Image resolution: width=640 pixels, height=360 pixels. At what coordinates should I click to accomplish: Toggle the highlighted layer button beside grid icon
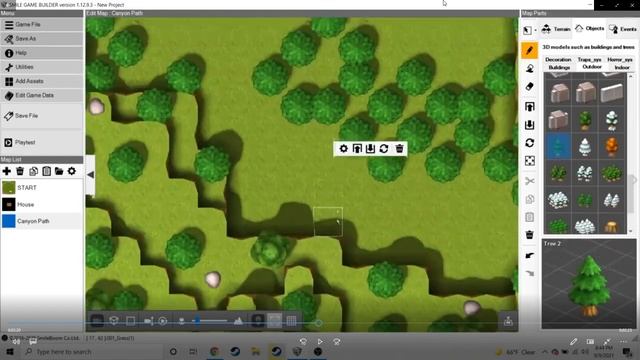tap(274, 320)
